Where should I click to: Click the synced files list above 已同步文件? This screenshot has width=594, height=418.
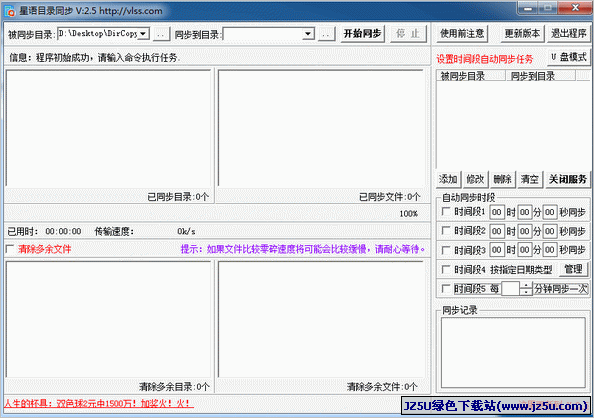321,128
